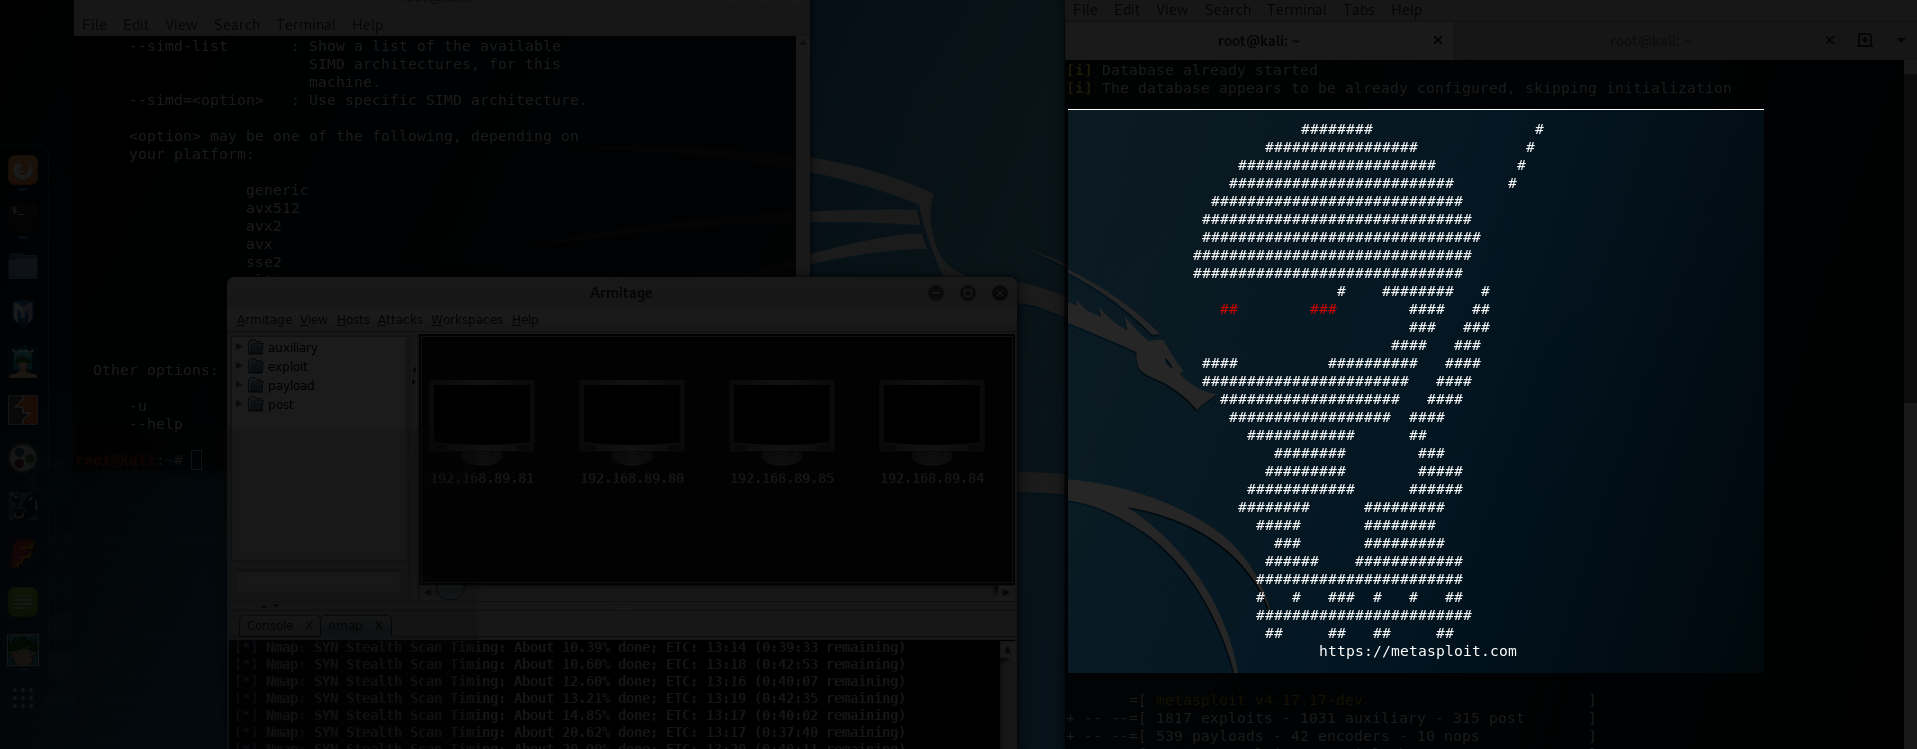Open the Workspaces menu in Armitage
Viewport: 1917px width, 749px height.
pyautogui.click(x=467, y=320)
